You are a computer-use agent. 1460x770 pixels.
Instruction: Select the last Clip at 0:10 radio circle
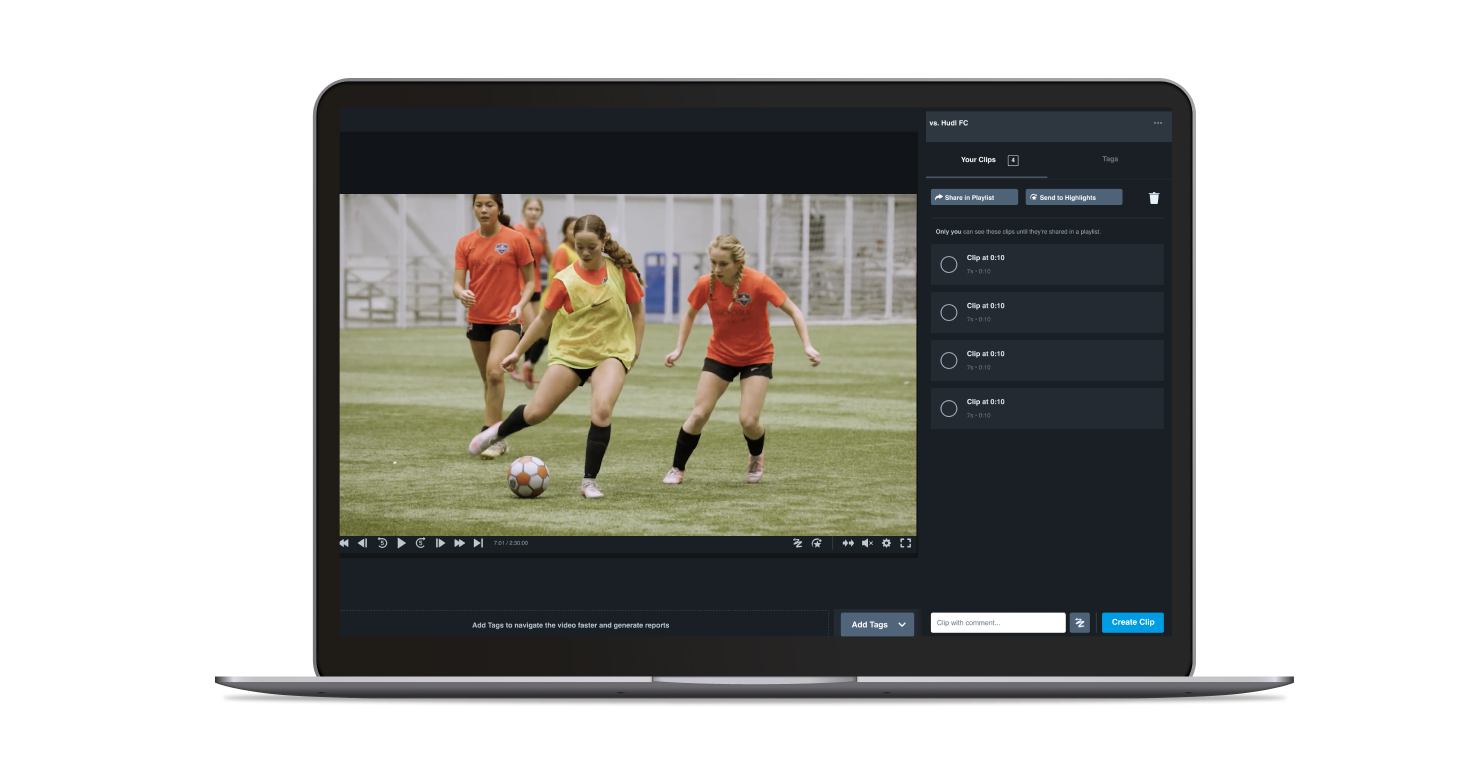[x=949, y=409]
